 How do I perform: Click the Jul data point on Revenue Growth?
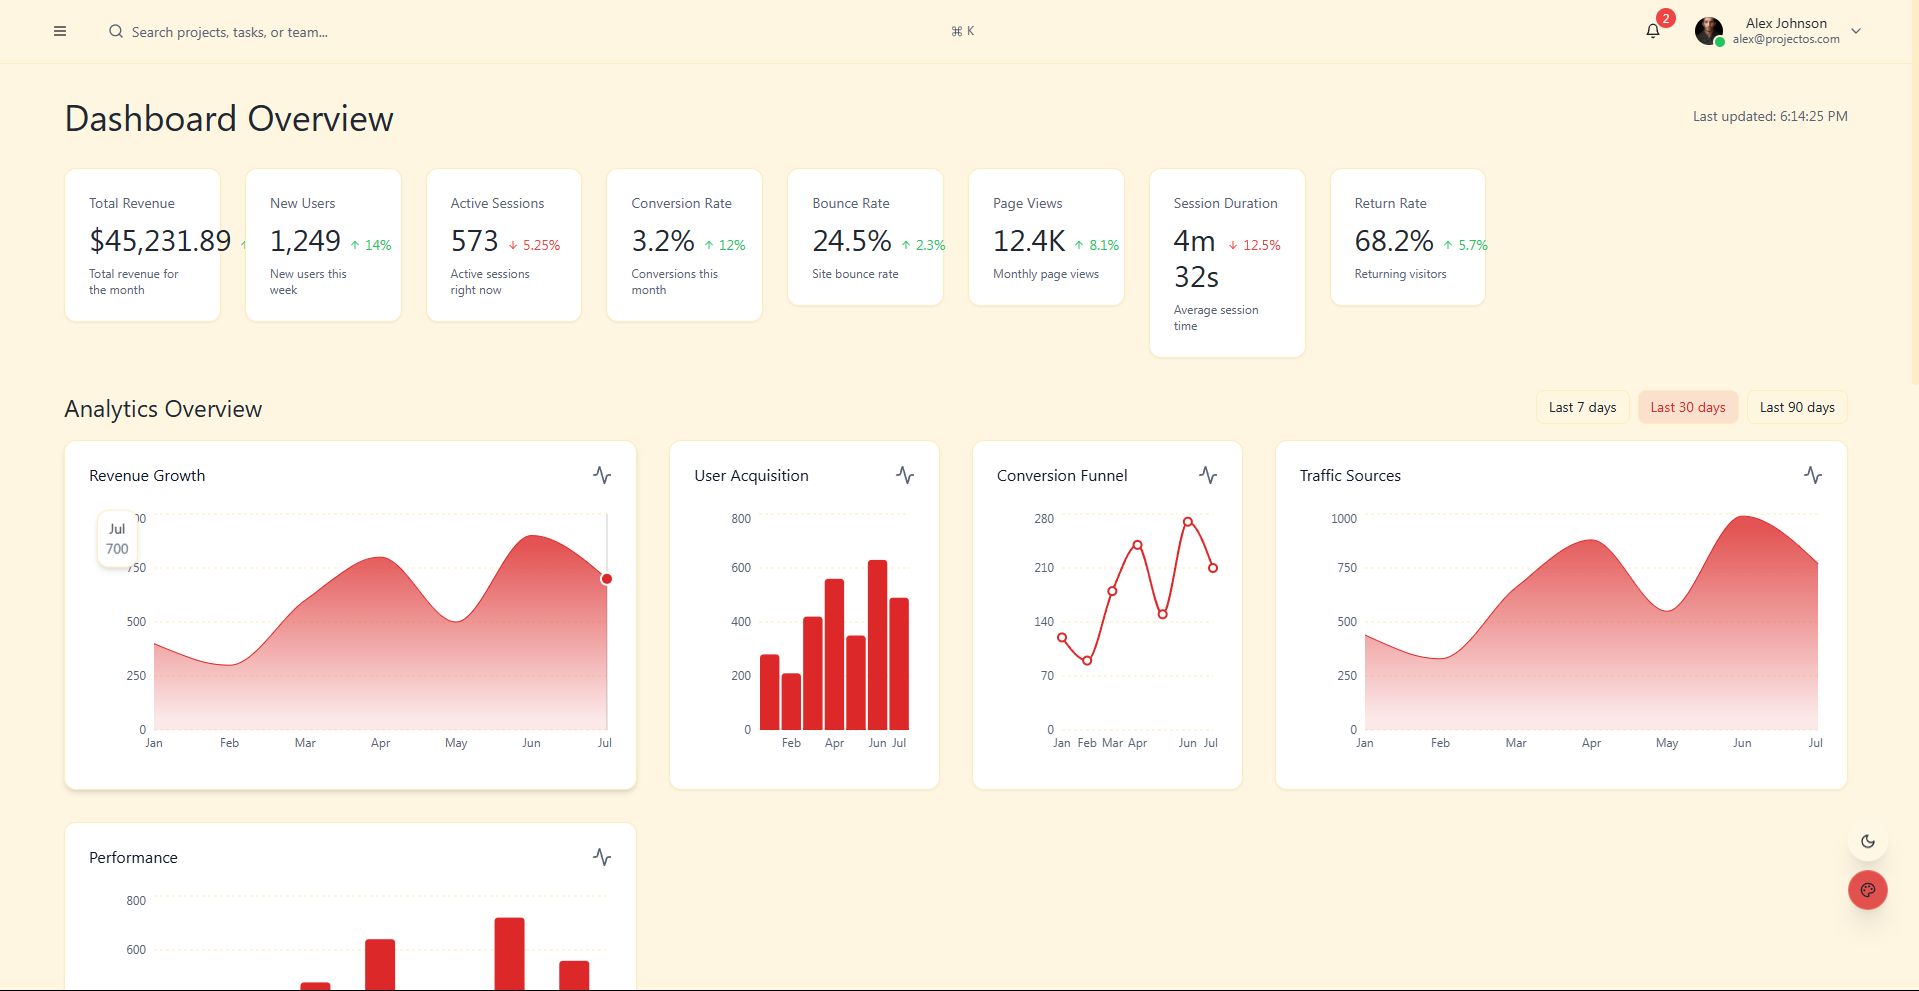click(606, 579)
